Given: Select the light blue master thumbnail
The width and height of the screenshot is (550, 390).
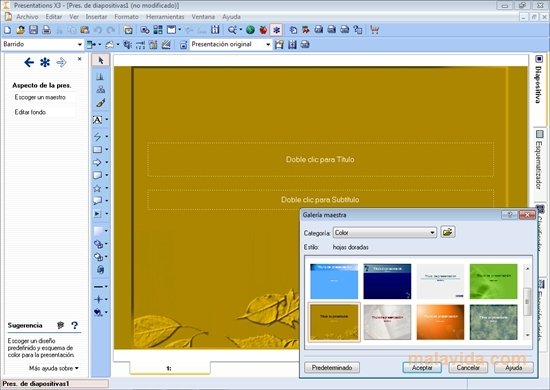Looking at the screenshot, I should click(x=334, y=281).
